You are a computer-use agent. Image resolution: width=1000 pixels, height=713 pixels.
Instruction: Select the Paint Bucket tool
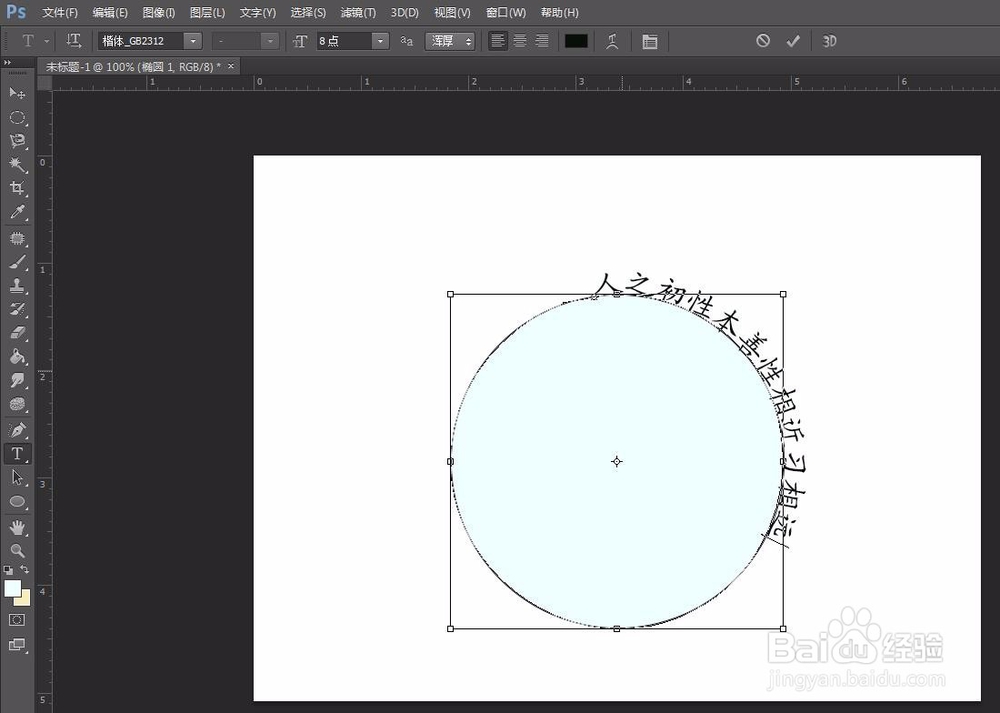coord(17,356)
